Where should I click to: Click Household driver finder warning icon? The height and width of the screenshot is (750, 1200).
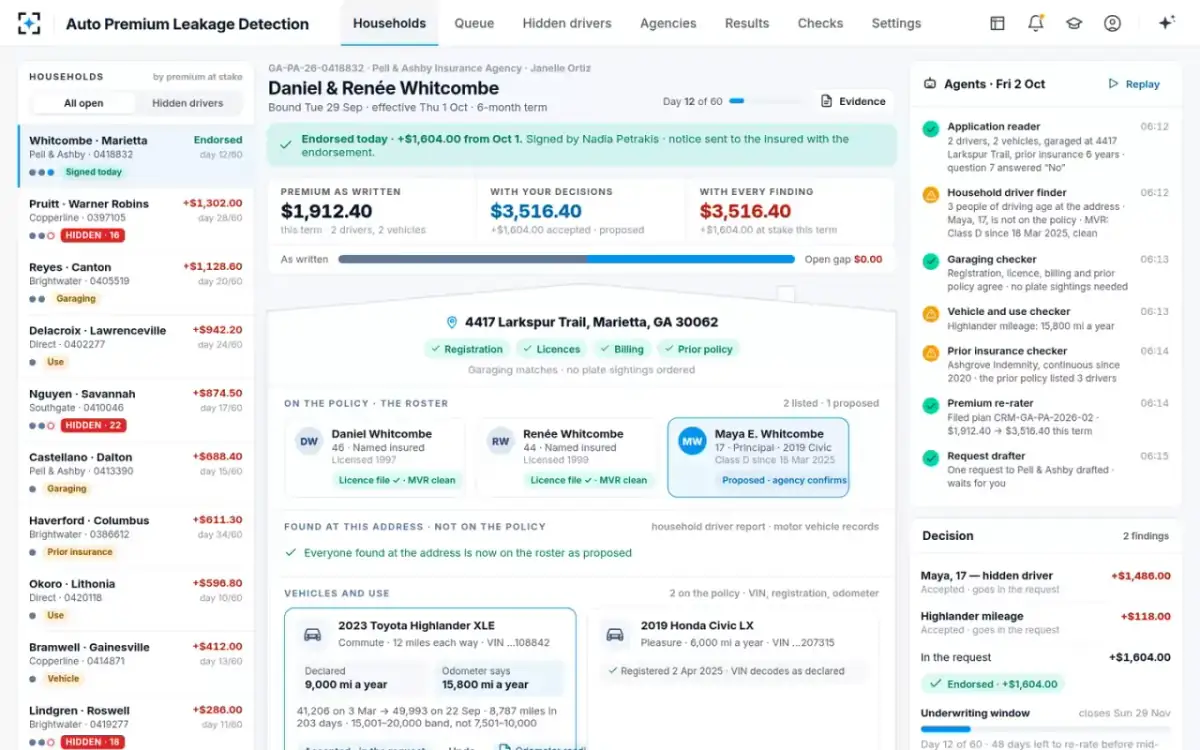[930, 194]
